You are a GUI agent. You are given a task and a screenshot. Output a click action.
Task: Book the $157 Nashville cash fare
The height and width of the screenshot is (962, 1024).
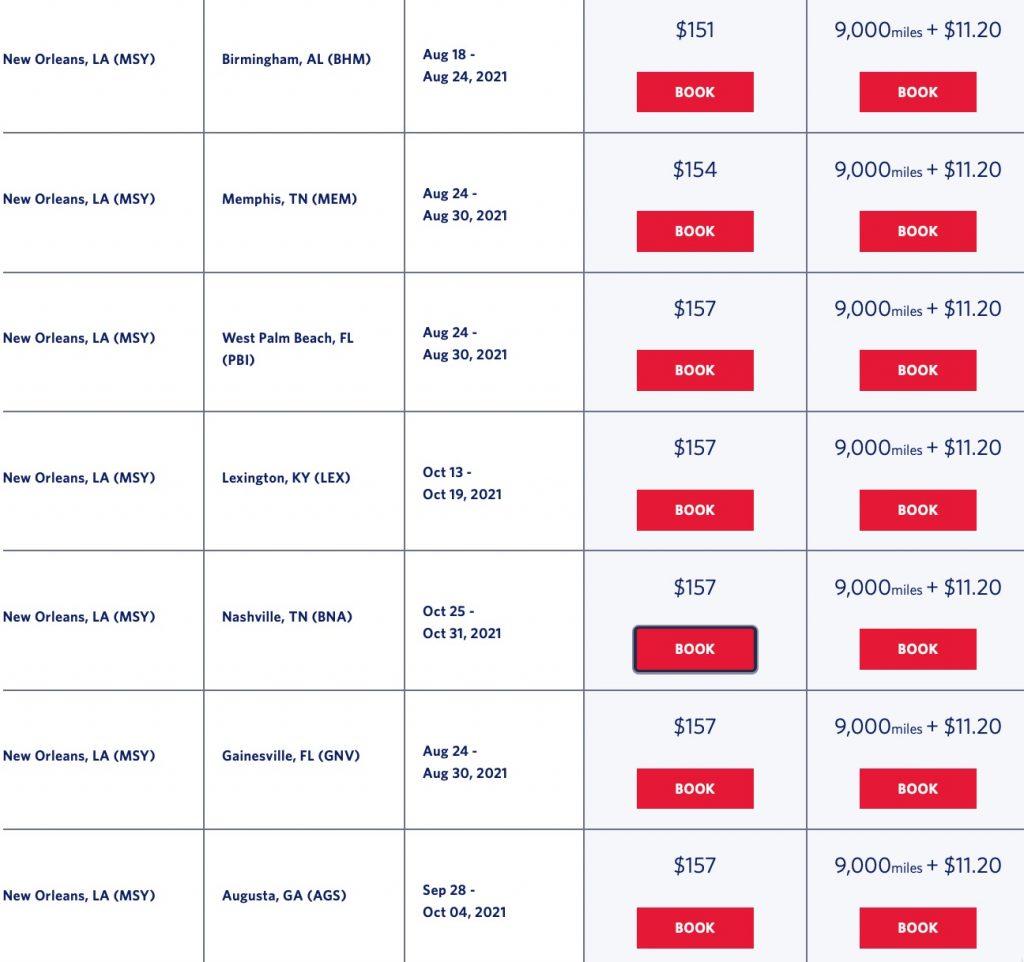[x=695, y=649]
